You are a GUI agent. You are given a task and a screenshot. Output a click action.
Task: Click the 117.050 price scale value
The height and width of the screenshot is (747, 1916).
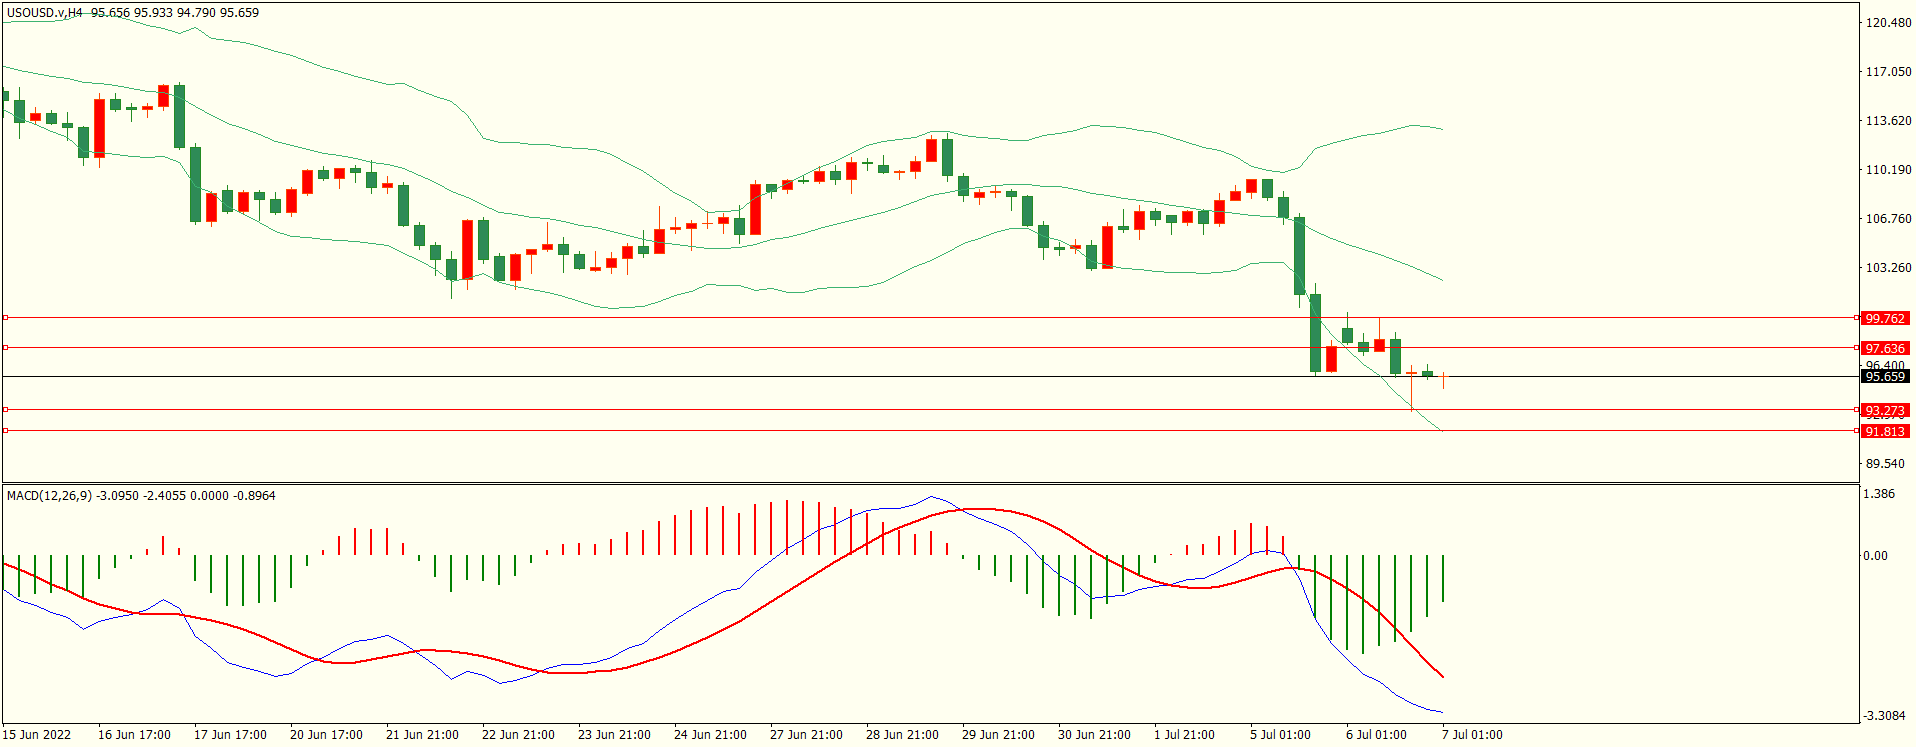pos(1889,72)
